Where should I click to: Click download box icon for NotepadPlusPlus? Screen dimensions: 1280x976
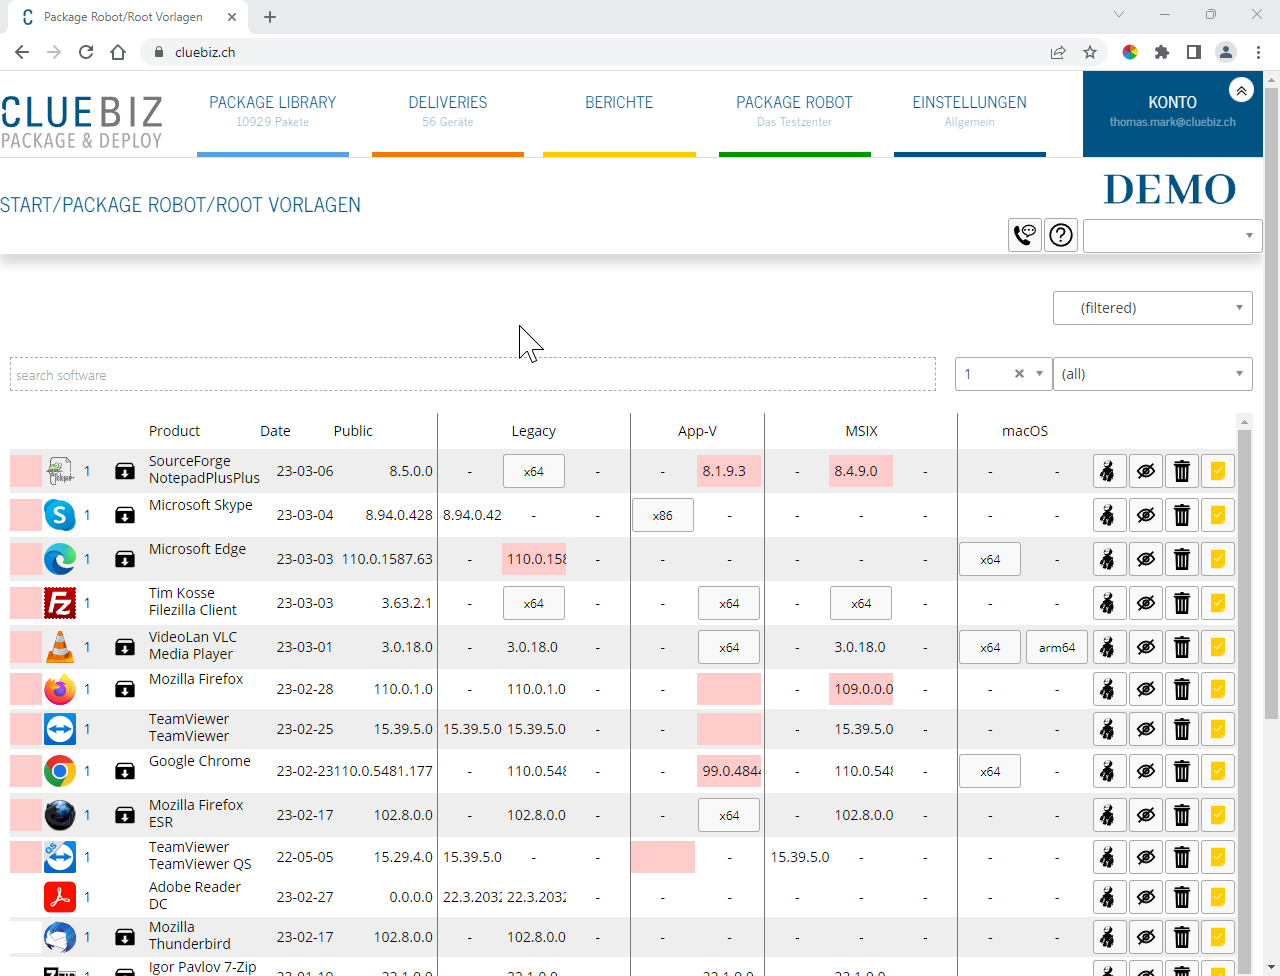(x=125, y=471)
